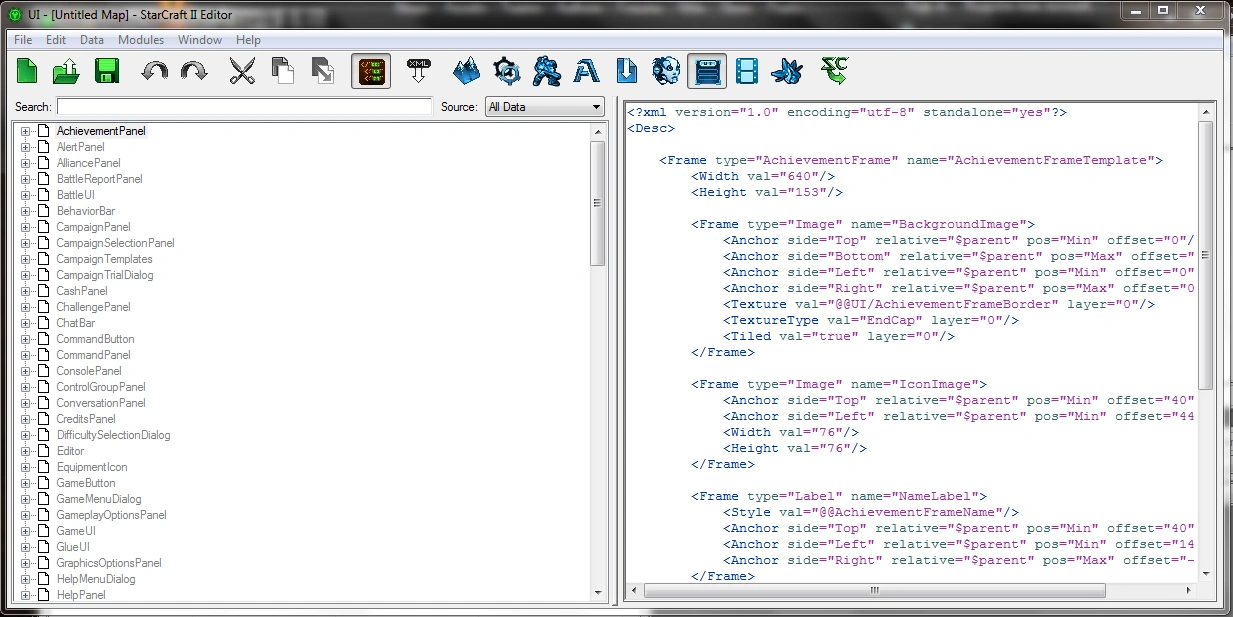Save using the green floppy disk icon
Screen dimensions: 1233x617
[x=107, y=71]
